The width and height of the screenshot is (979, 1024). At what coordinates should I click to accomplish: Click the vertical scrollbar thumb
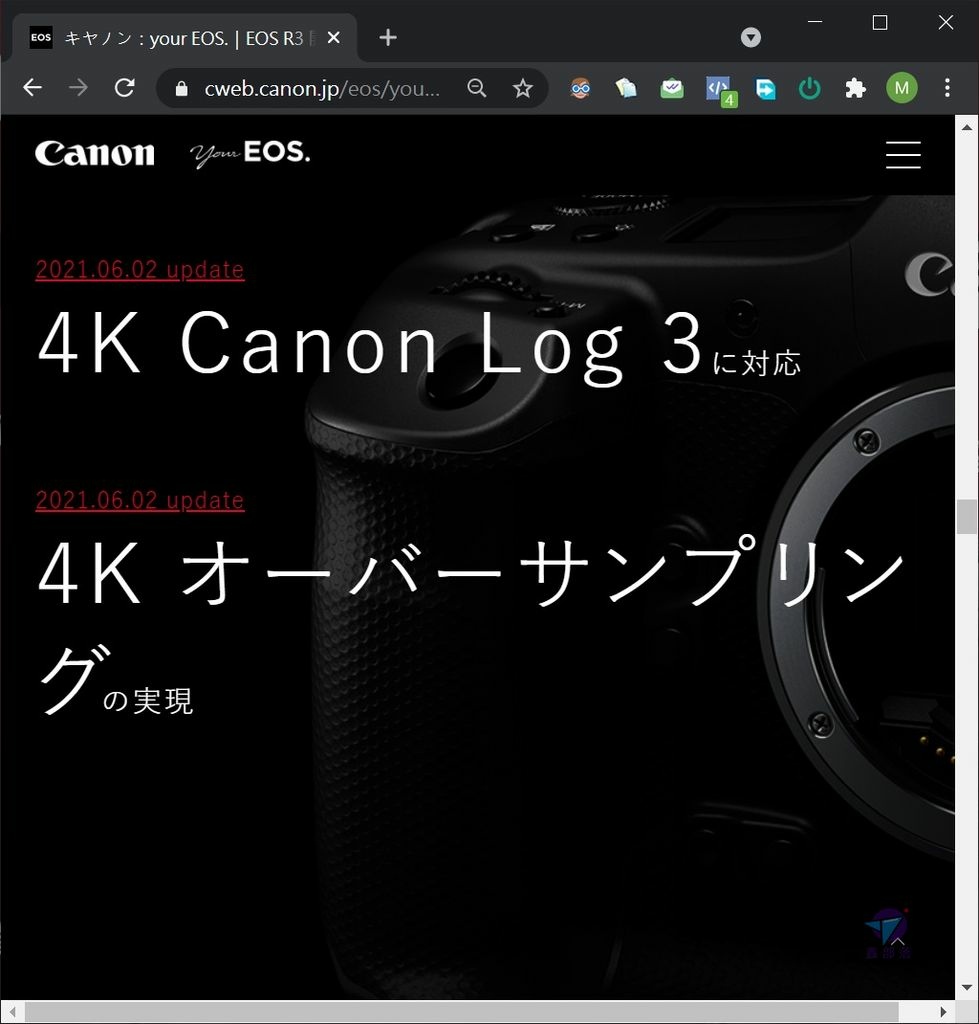967,517
